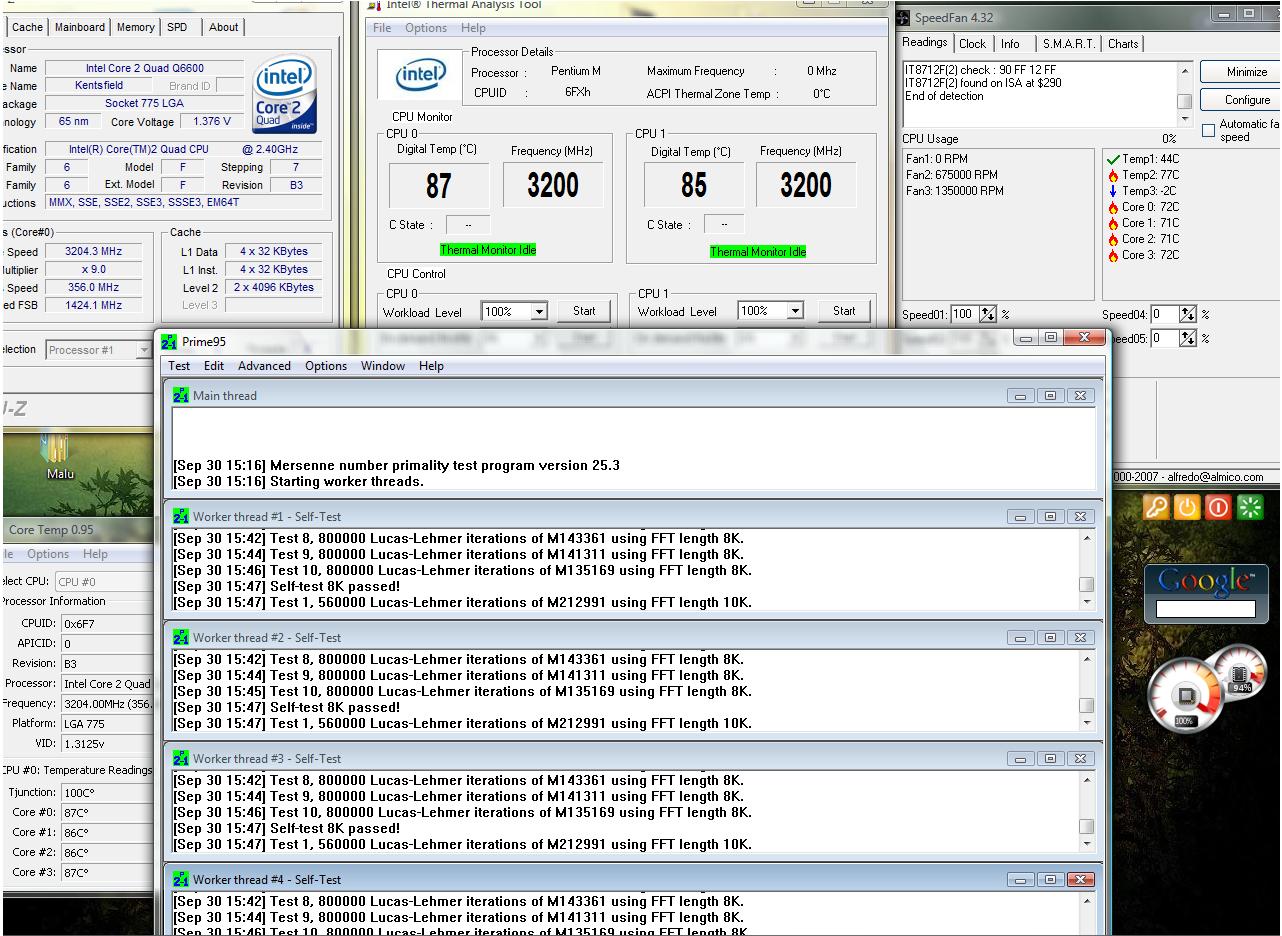Click the green restart gadget icon
Screen dimensions: 1282x936
[x=1250, y=508]
